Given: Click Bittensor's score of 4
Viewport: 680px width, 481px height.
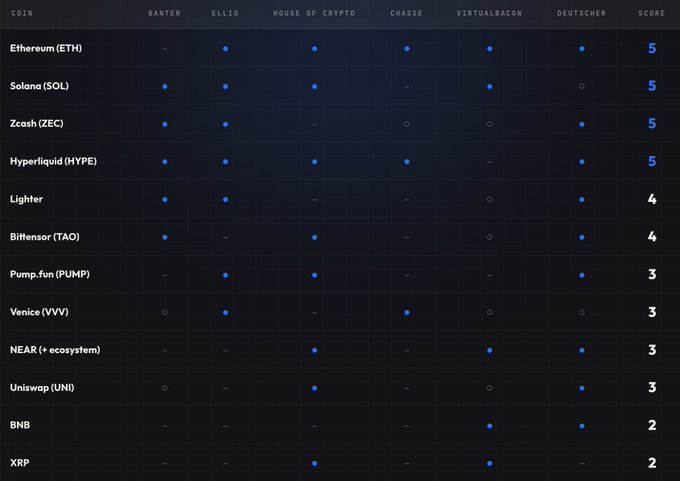Looking at the screenshot, I should point(652,237).
